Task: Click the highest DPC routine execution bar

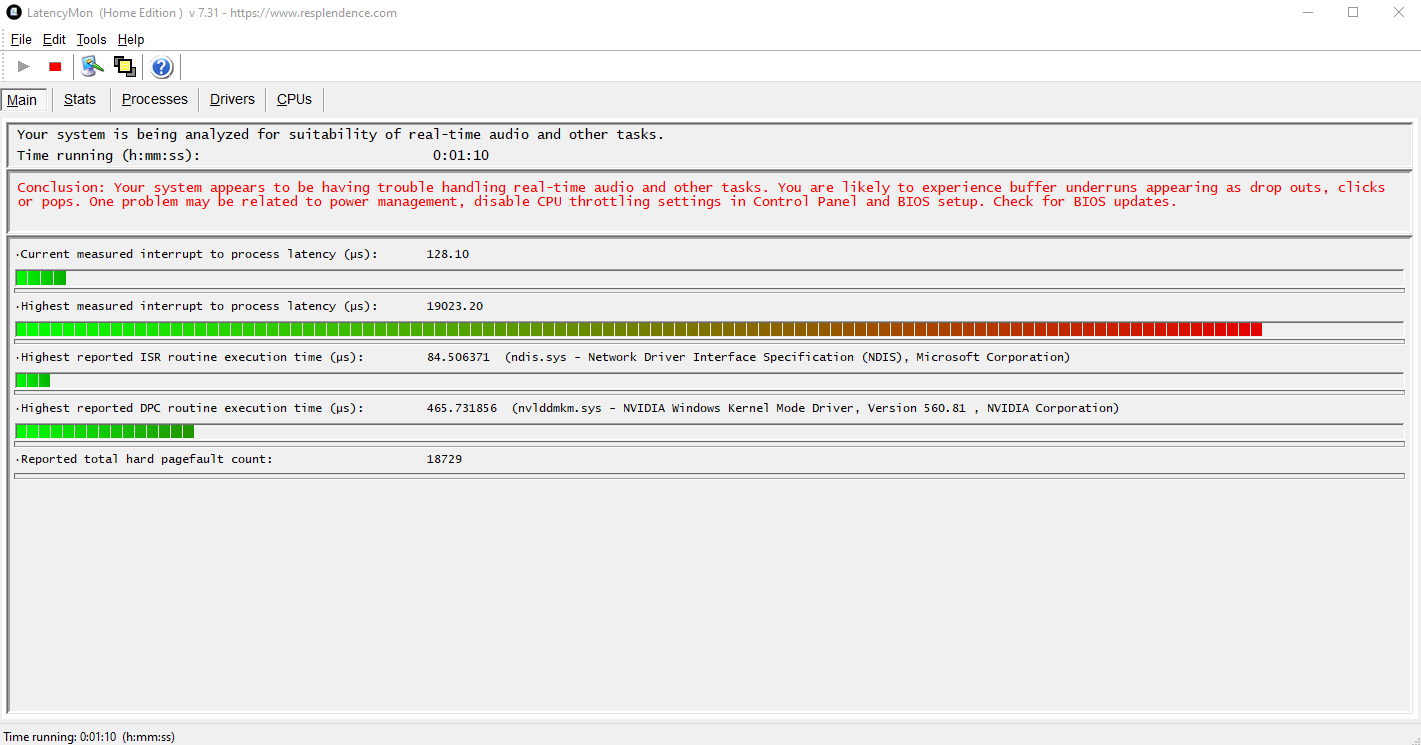Action: [105, 431]
